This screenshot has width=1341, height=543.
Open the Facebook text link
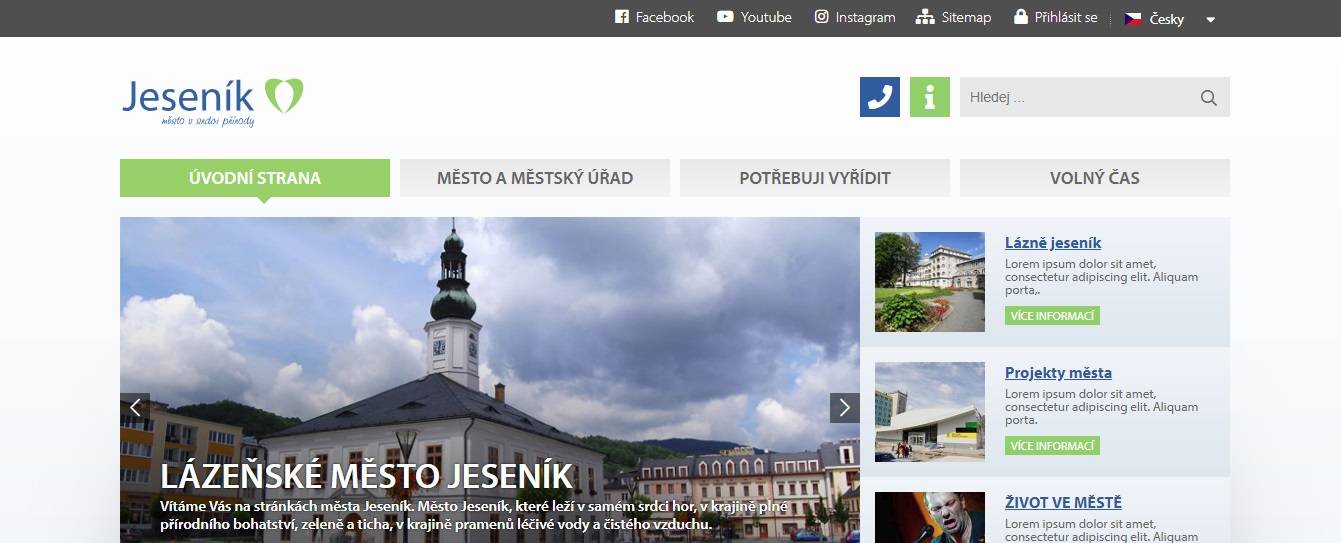665,17
